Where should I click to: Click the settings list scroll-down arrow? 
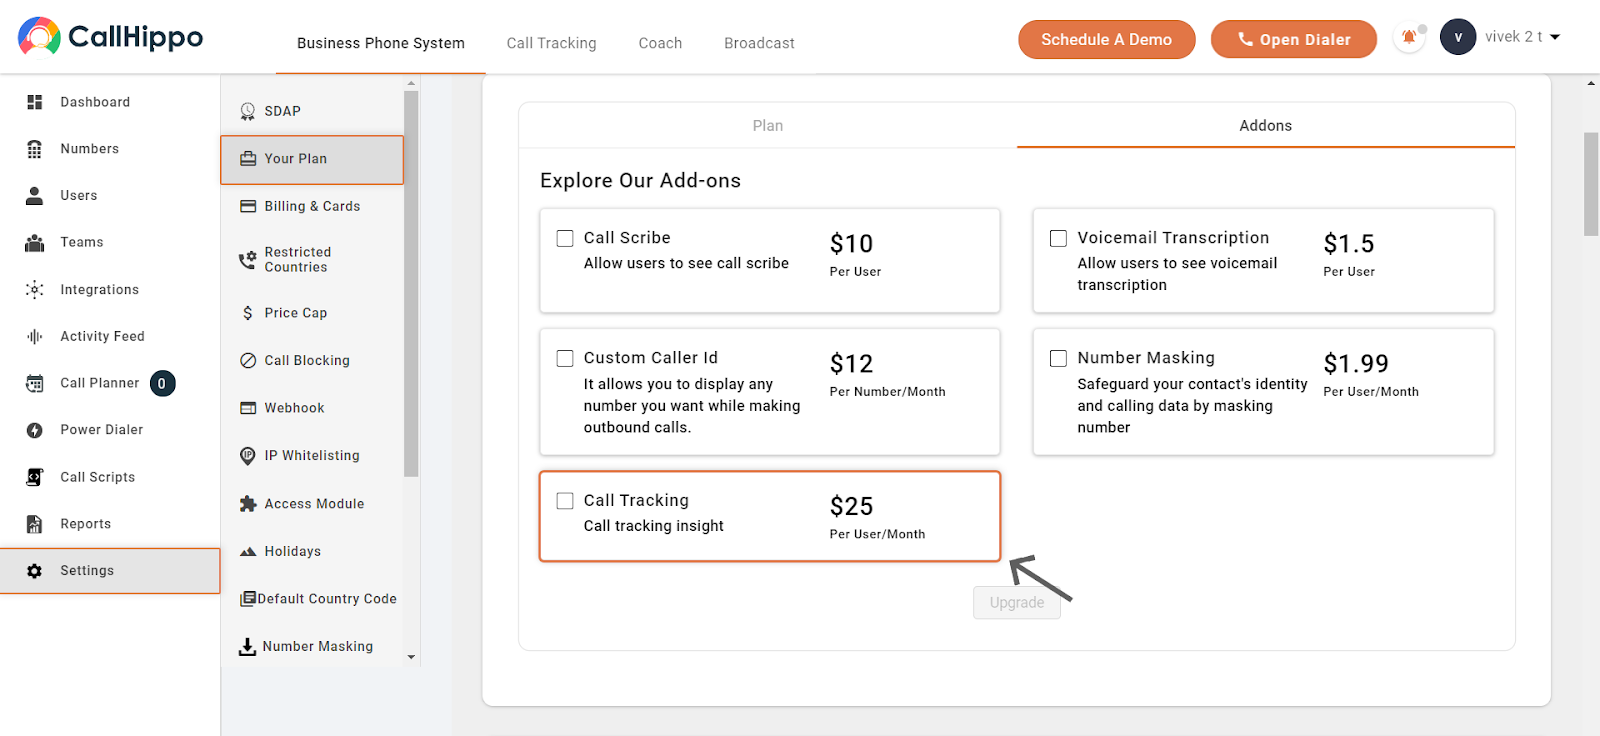411,657
